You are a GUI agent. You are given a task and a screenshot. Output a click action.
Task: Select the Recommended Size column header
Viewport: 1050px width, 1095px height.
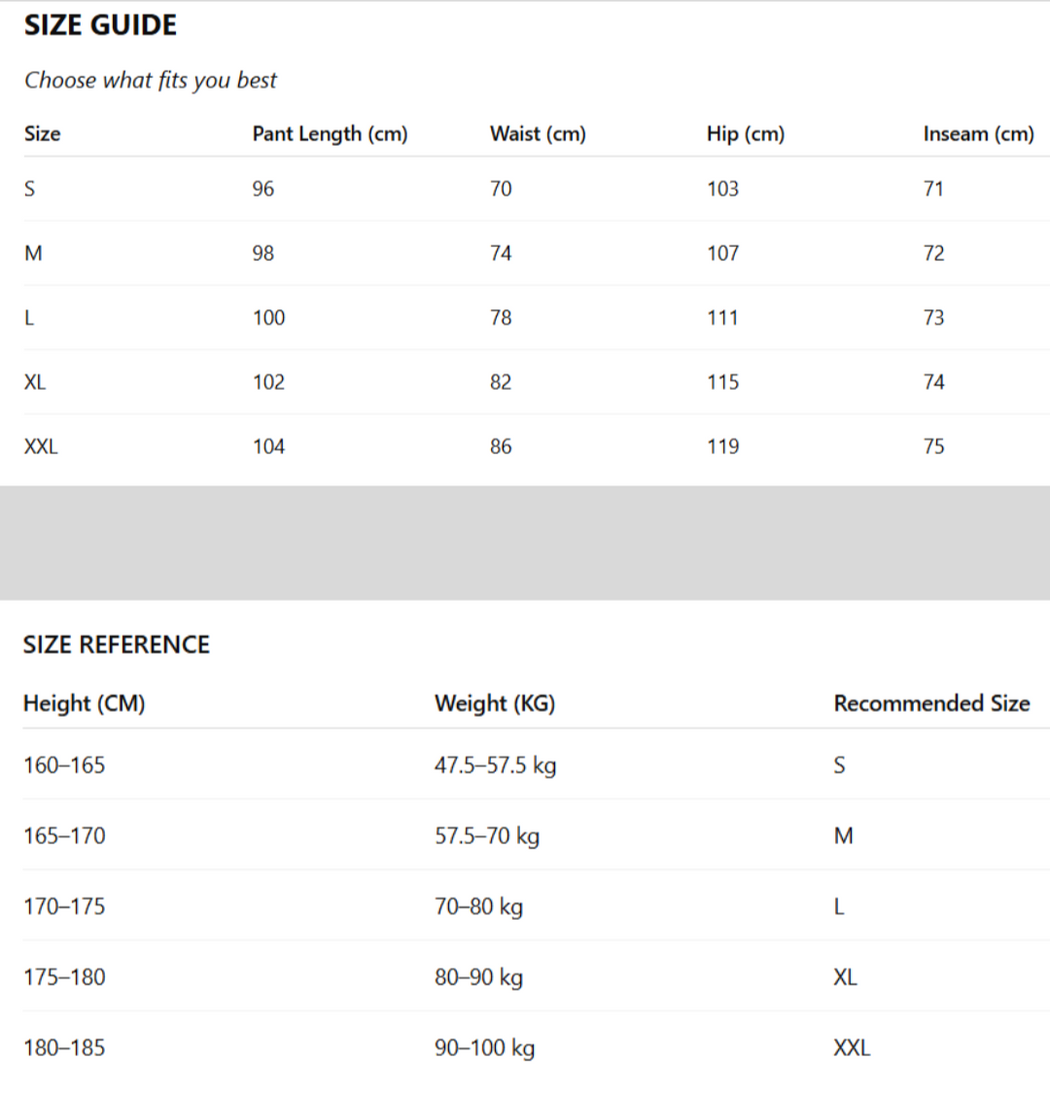931,704
